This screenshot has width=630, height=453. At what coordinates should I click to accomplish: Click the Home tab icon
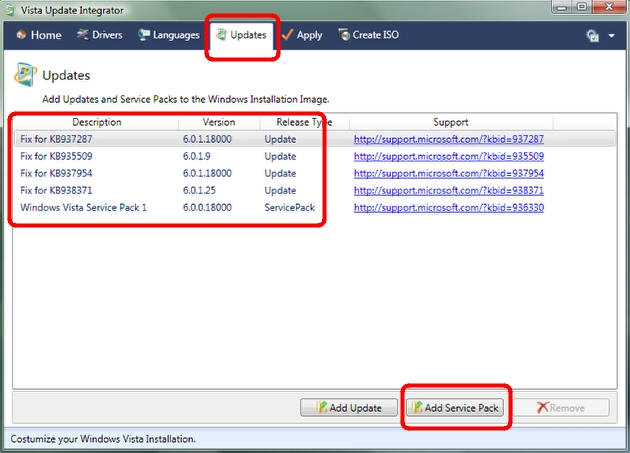tap(21, 35)
